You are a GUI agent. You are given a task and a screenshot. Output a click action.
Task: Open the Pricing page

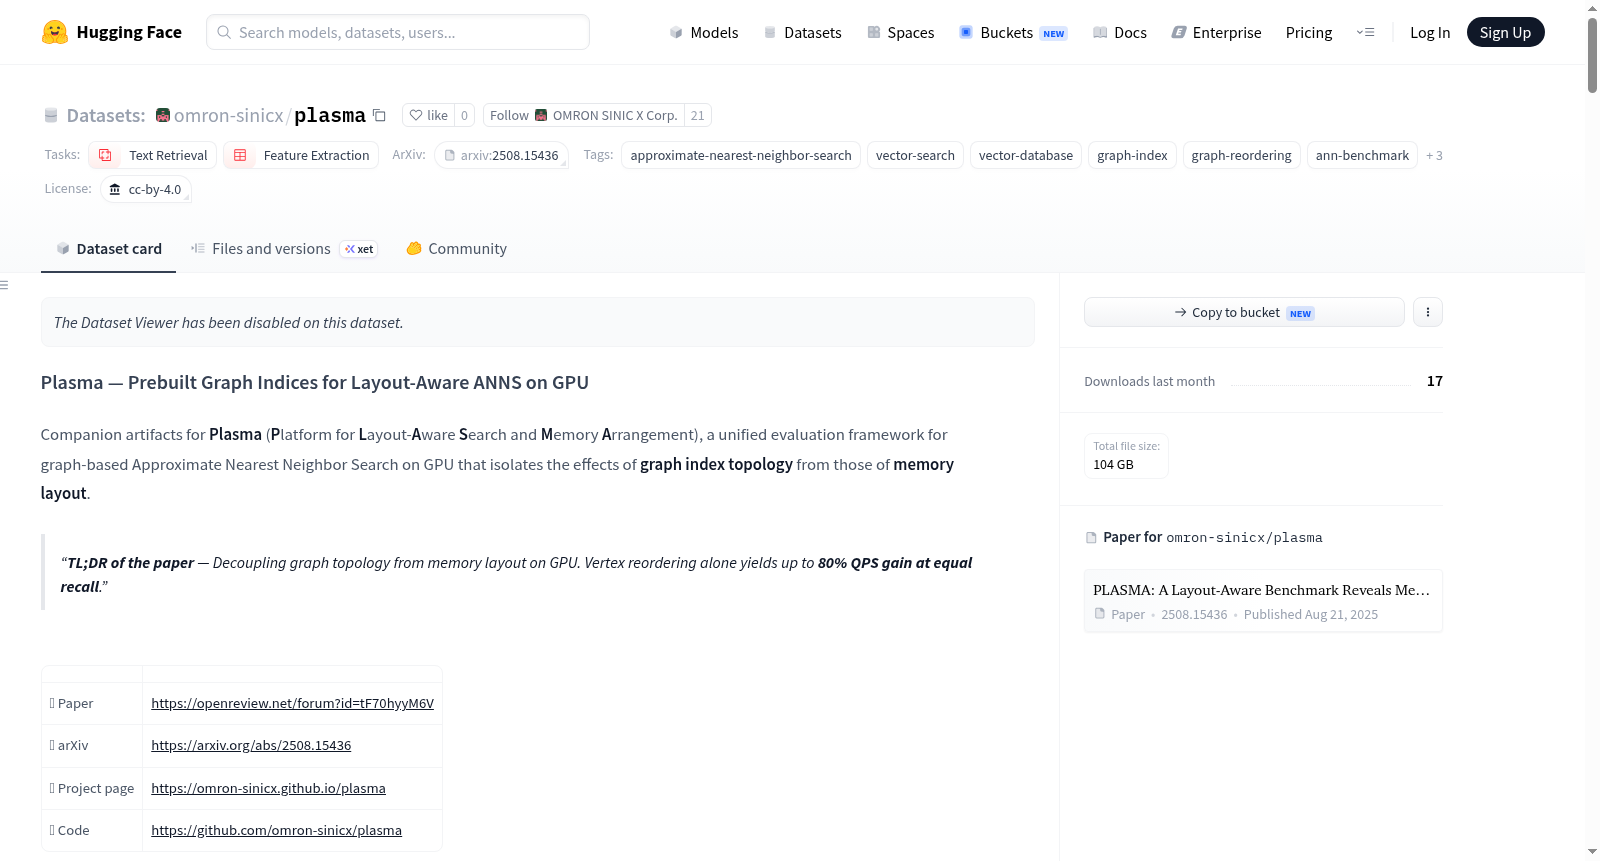pyautogui.click(x=1309, y=33)
